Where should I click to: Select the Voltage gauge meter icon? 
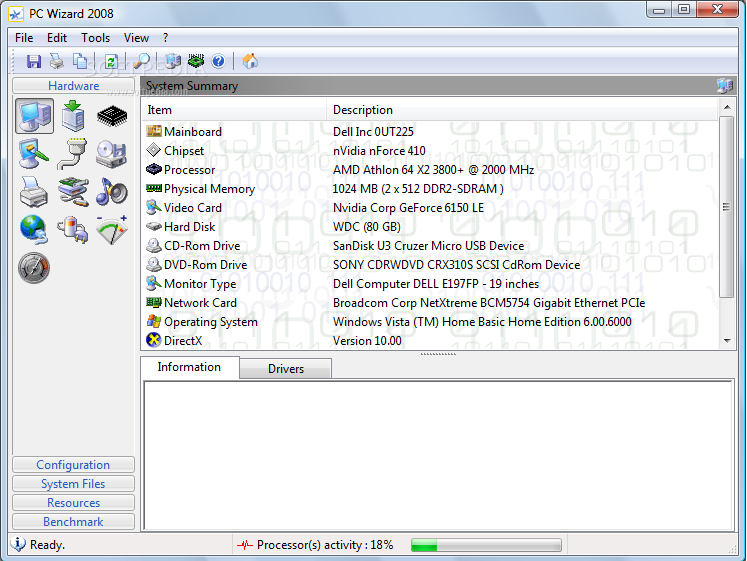(112, 230)
